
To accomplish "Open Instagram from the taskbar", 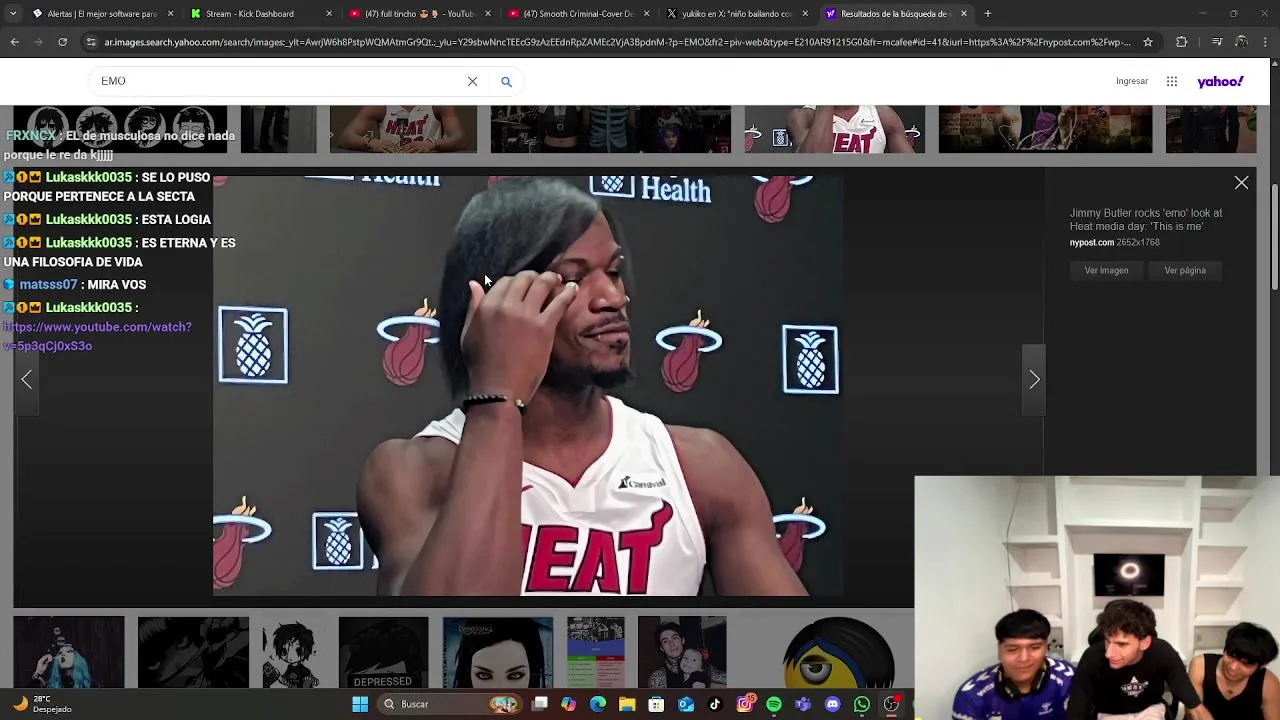I will click(x=745, y=704).
